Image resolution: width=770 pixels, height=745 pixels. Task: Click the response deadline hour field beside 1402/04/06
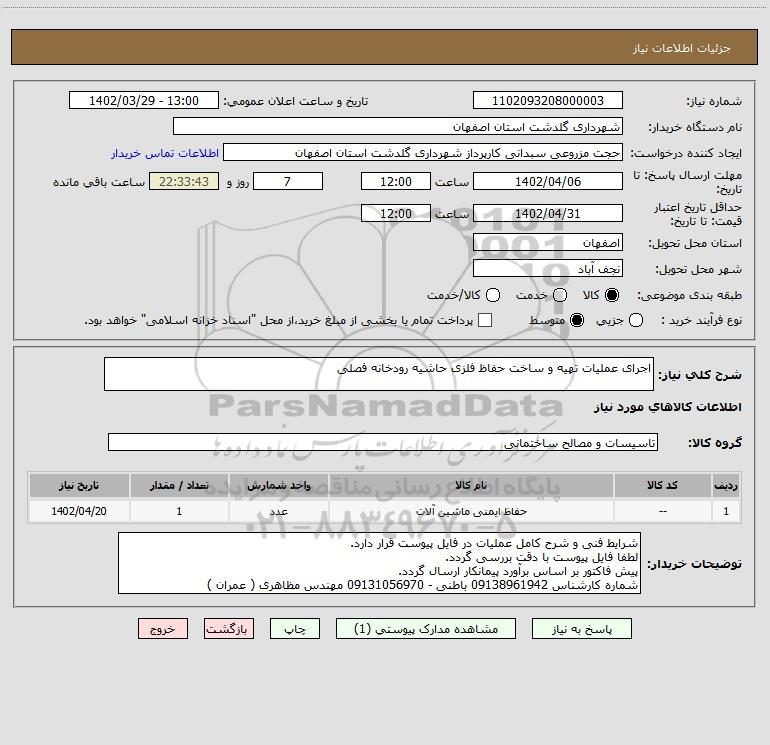click(x=396, y=182)
